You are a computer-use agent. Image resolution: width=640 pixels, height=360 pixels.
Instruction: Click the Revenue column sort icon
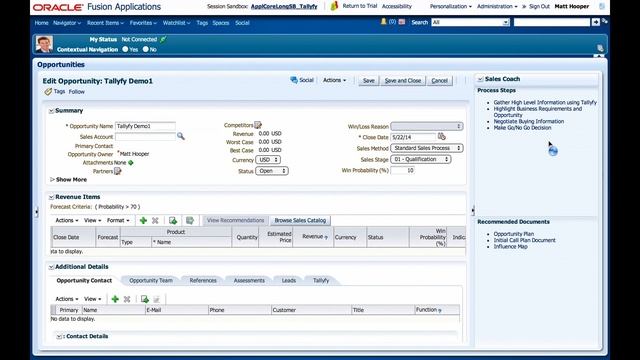tap(326, 237)
